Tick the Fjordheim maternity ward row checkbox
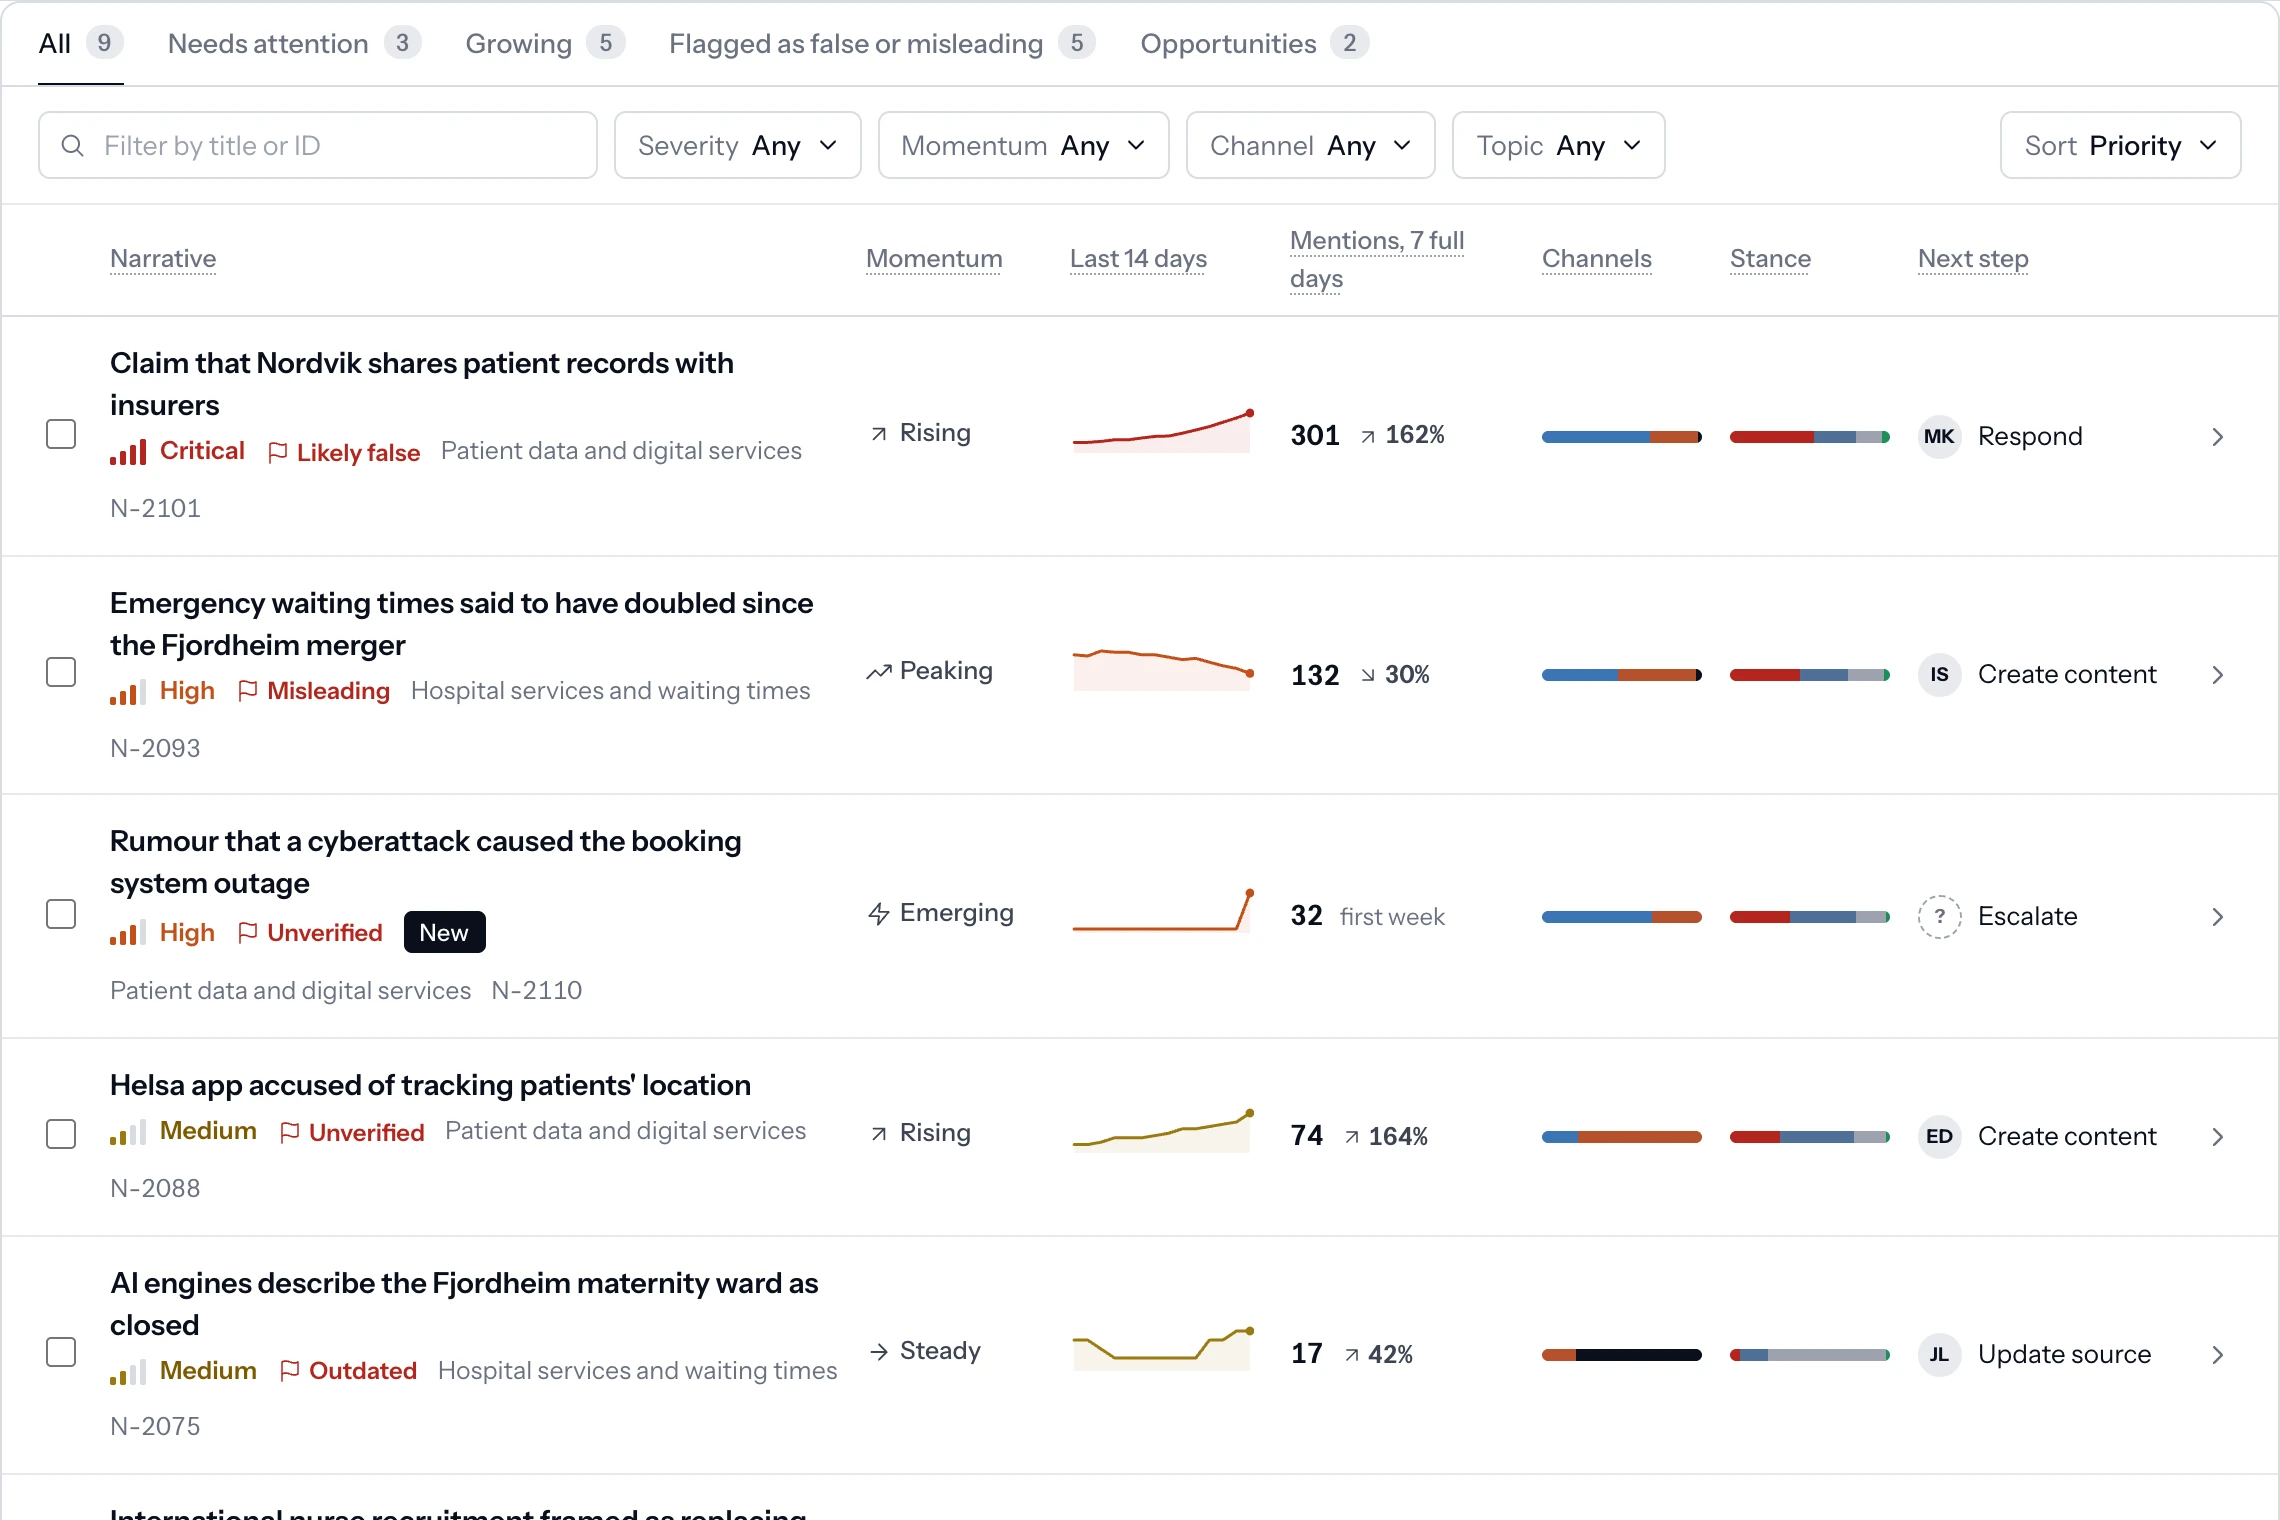2280x1520 pixels. (x=61, y=1352)
